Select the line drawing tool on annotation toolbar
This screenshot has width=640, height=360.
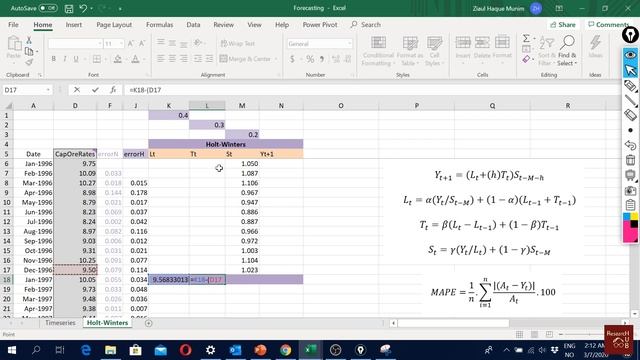point(631,100)
